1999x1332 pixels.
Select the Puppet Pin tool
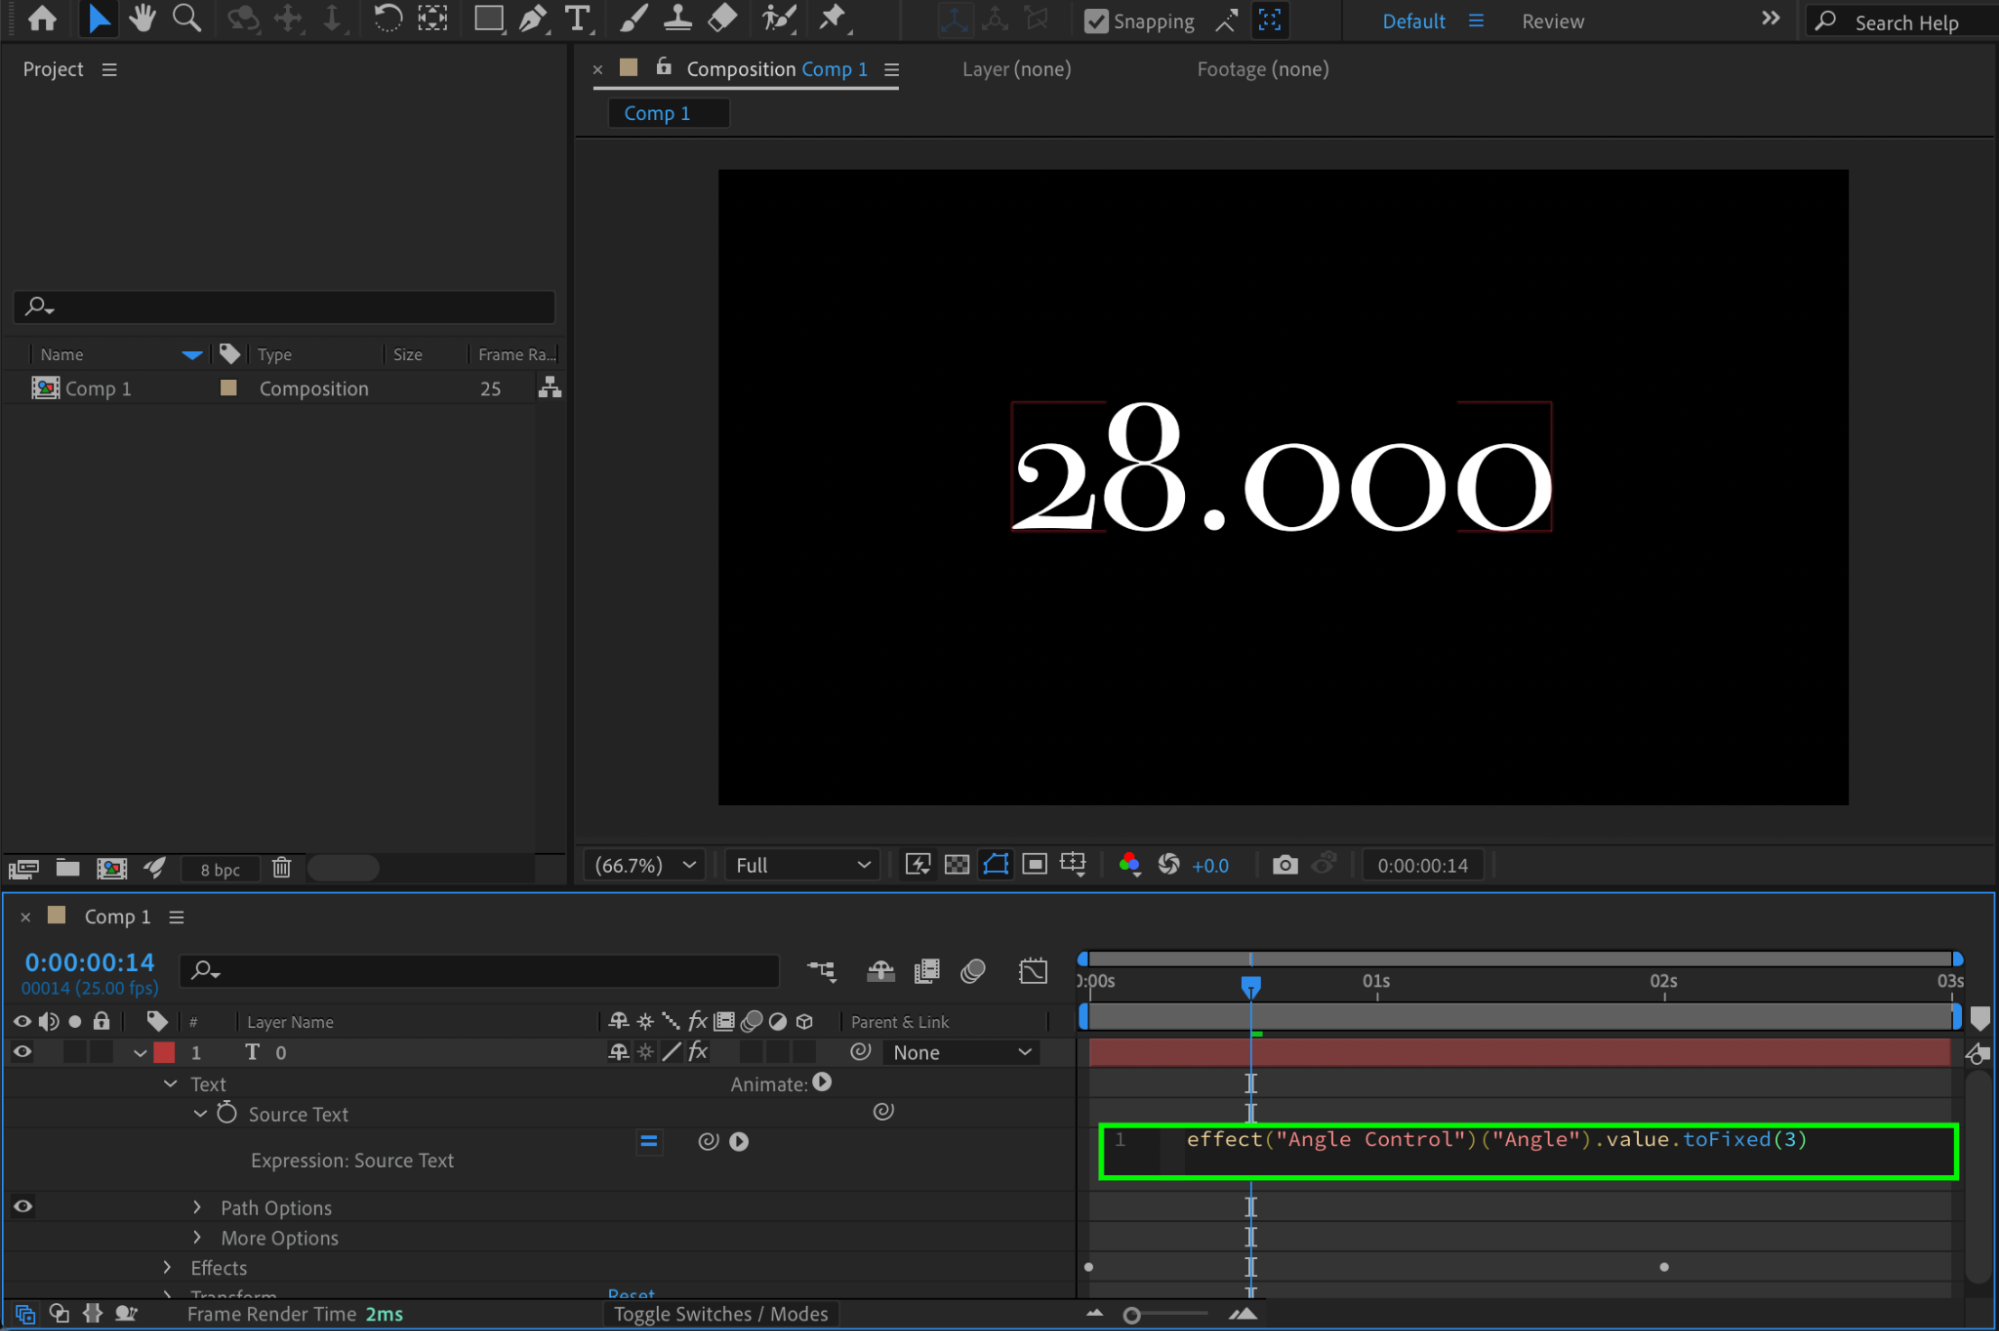(832, 18)
